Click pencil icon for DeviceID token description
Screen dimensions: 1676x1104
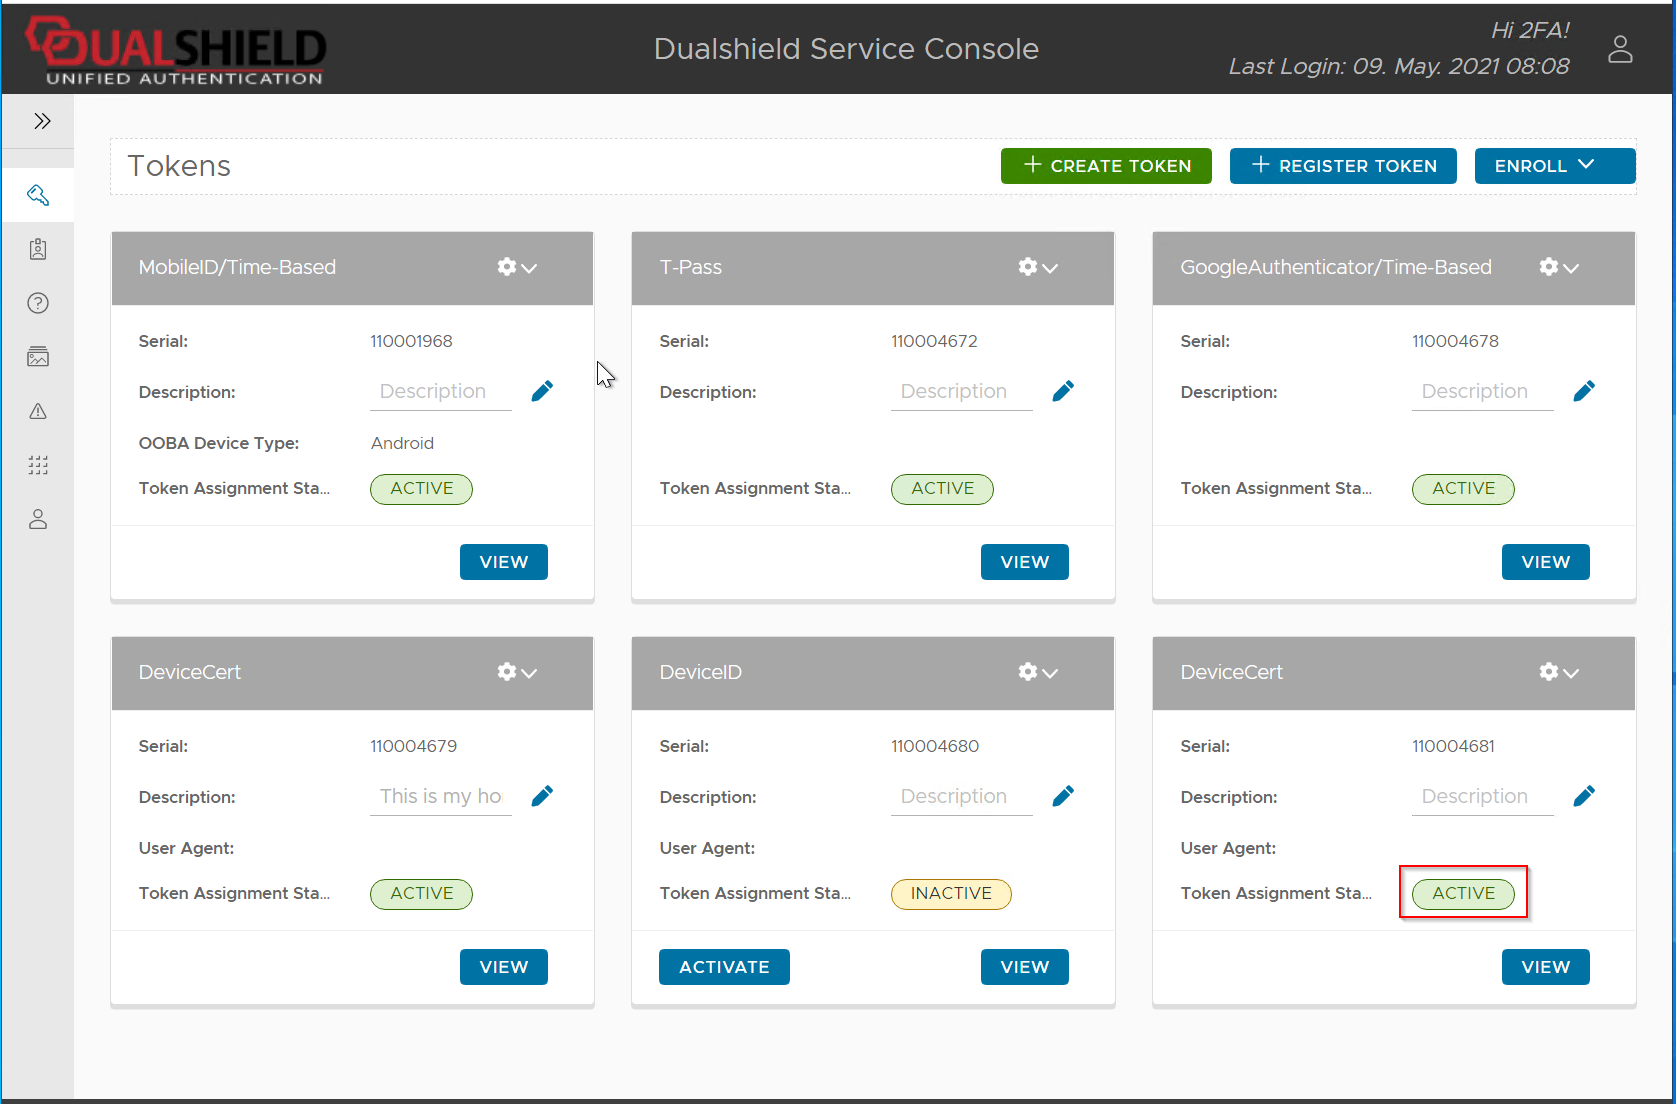(x=1063, y=796)
